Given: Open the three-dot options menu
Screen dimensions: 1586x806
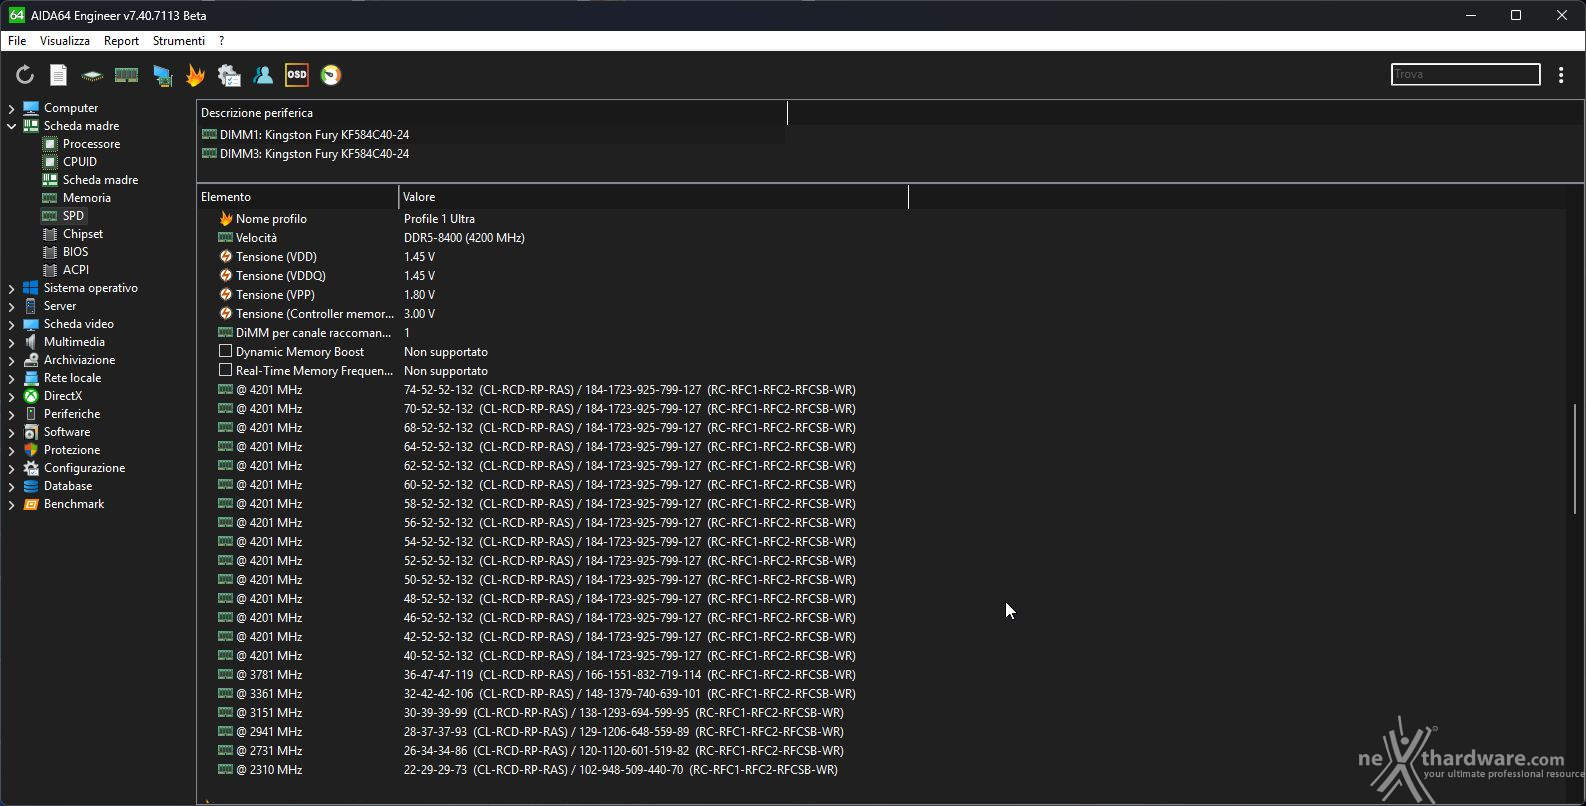Looking at the screenshot, I should [x=1561, y=75].
